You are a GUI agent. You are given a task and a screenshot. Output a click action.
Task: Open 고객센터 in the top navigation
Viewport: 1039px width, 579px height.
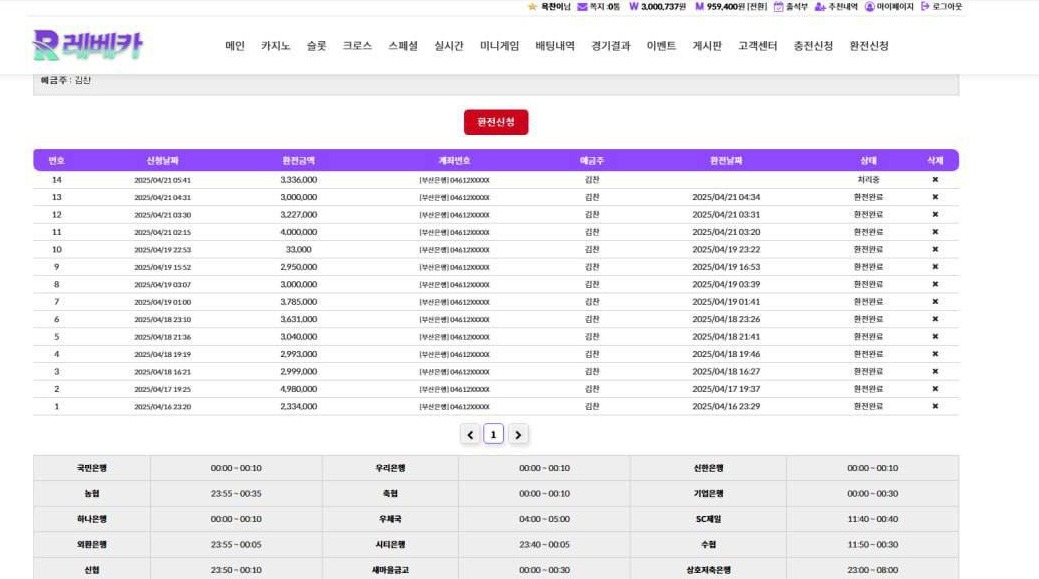pyautogui.click(x=757, y=46)
